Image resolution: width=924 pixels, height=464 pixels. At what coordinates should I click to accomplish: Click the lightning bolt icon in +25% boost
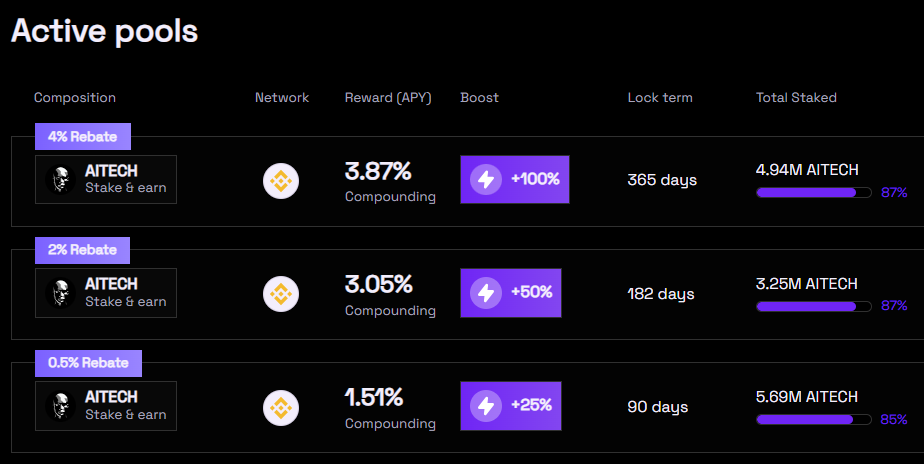(x=486, y=406)
